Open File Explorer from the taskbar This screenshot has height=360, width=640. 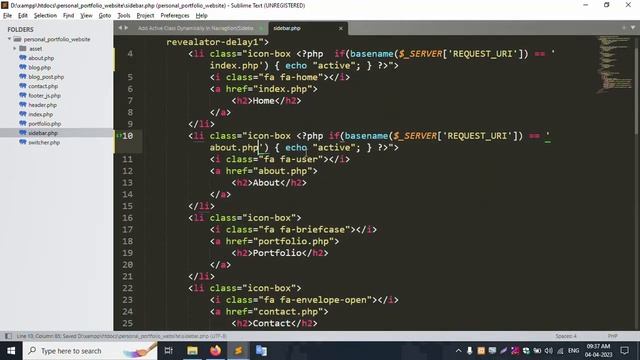(x=192, y=351)
